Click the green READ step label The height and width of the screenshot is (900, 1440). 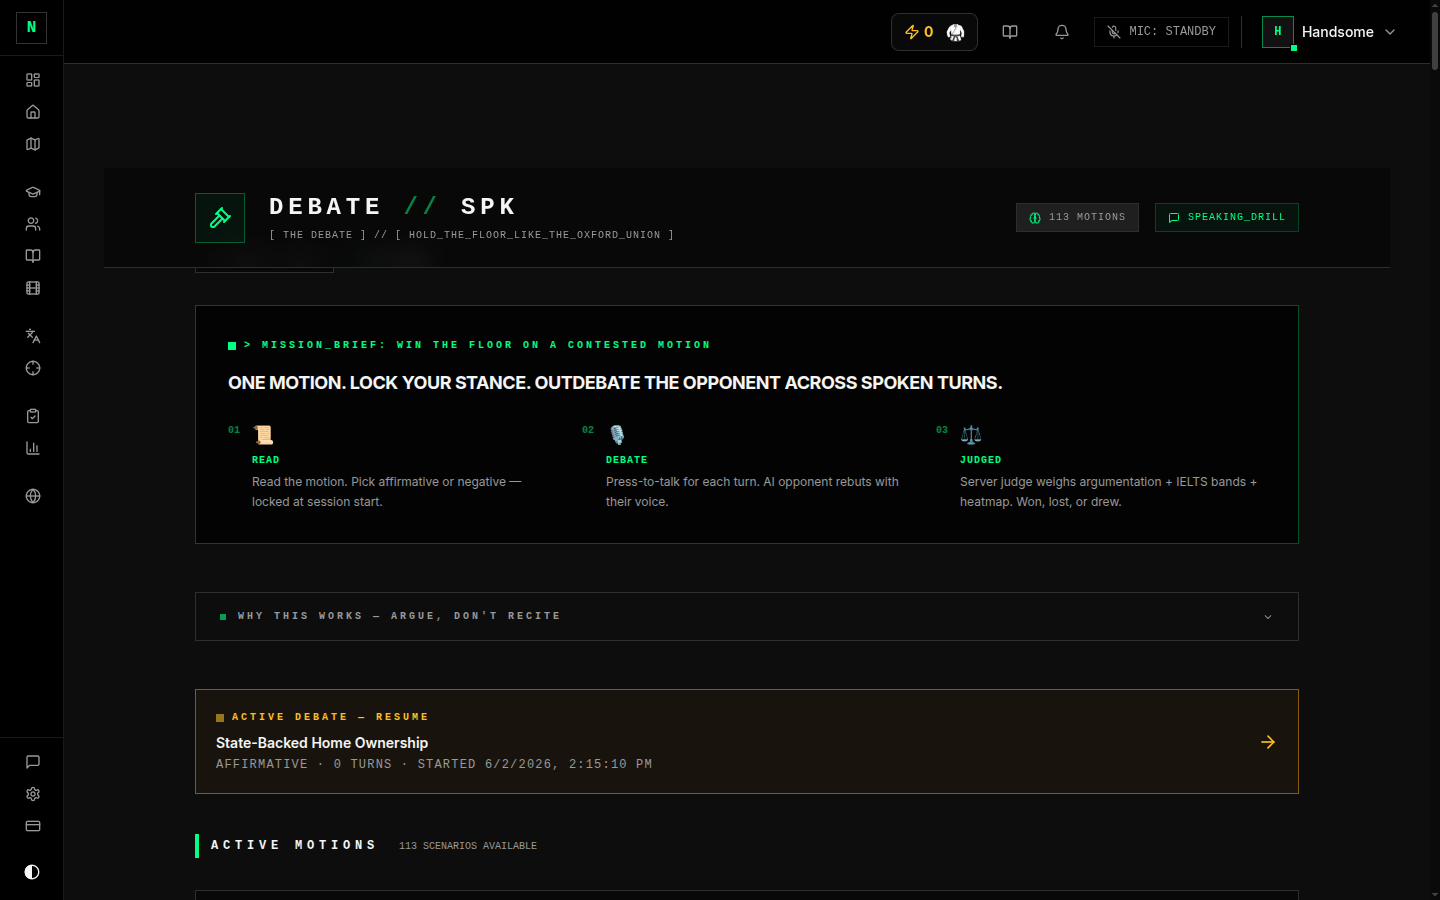[266, 460]
